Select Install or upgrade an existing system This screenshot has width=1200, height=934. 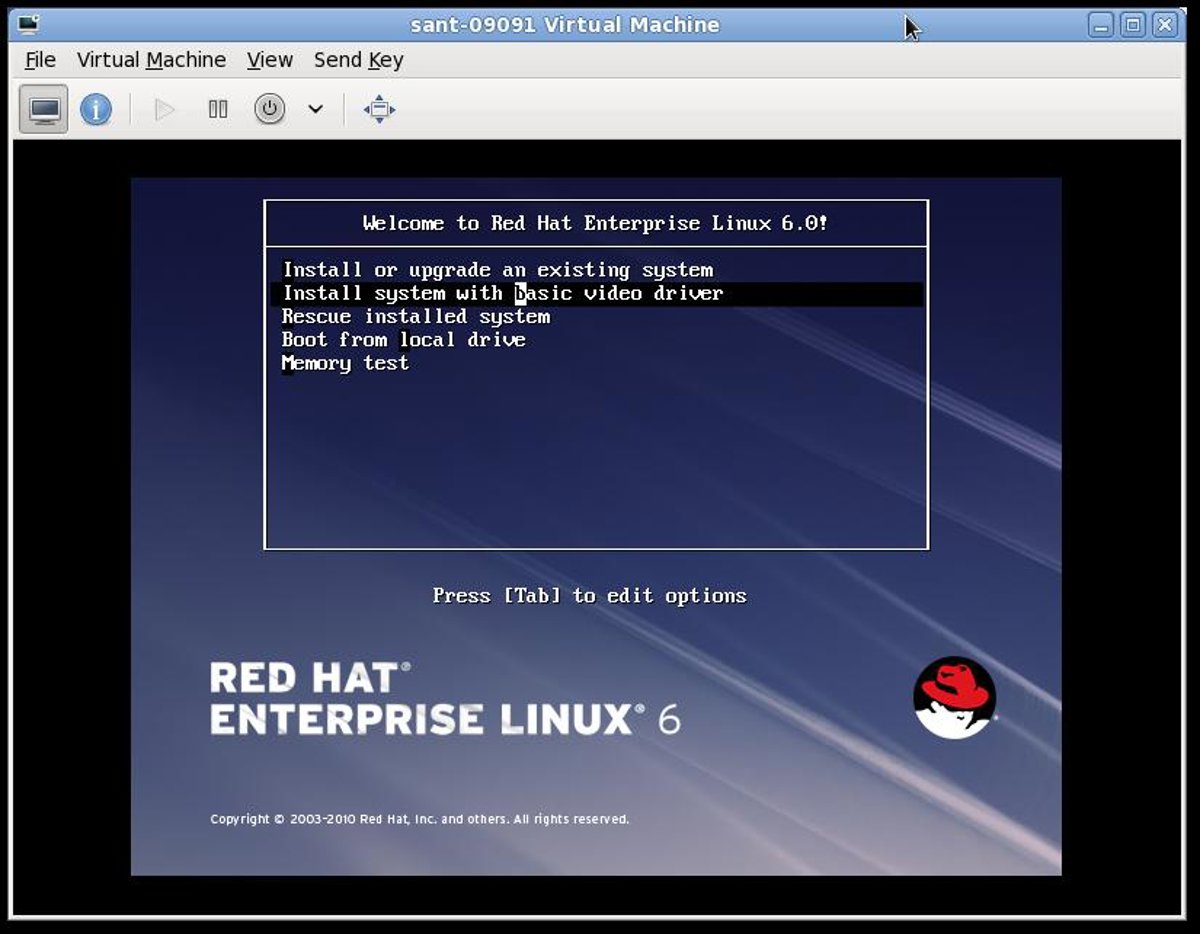(497, 270)
